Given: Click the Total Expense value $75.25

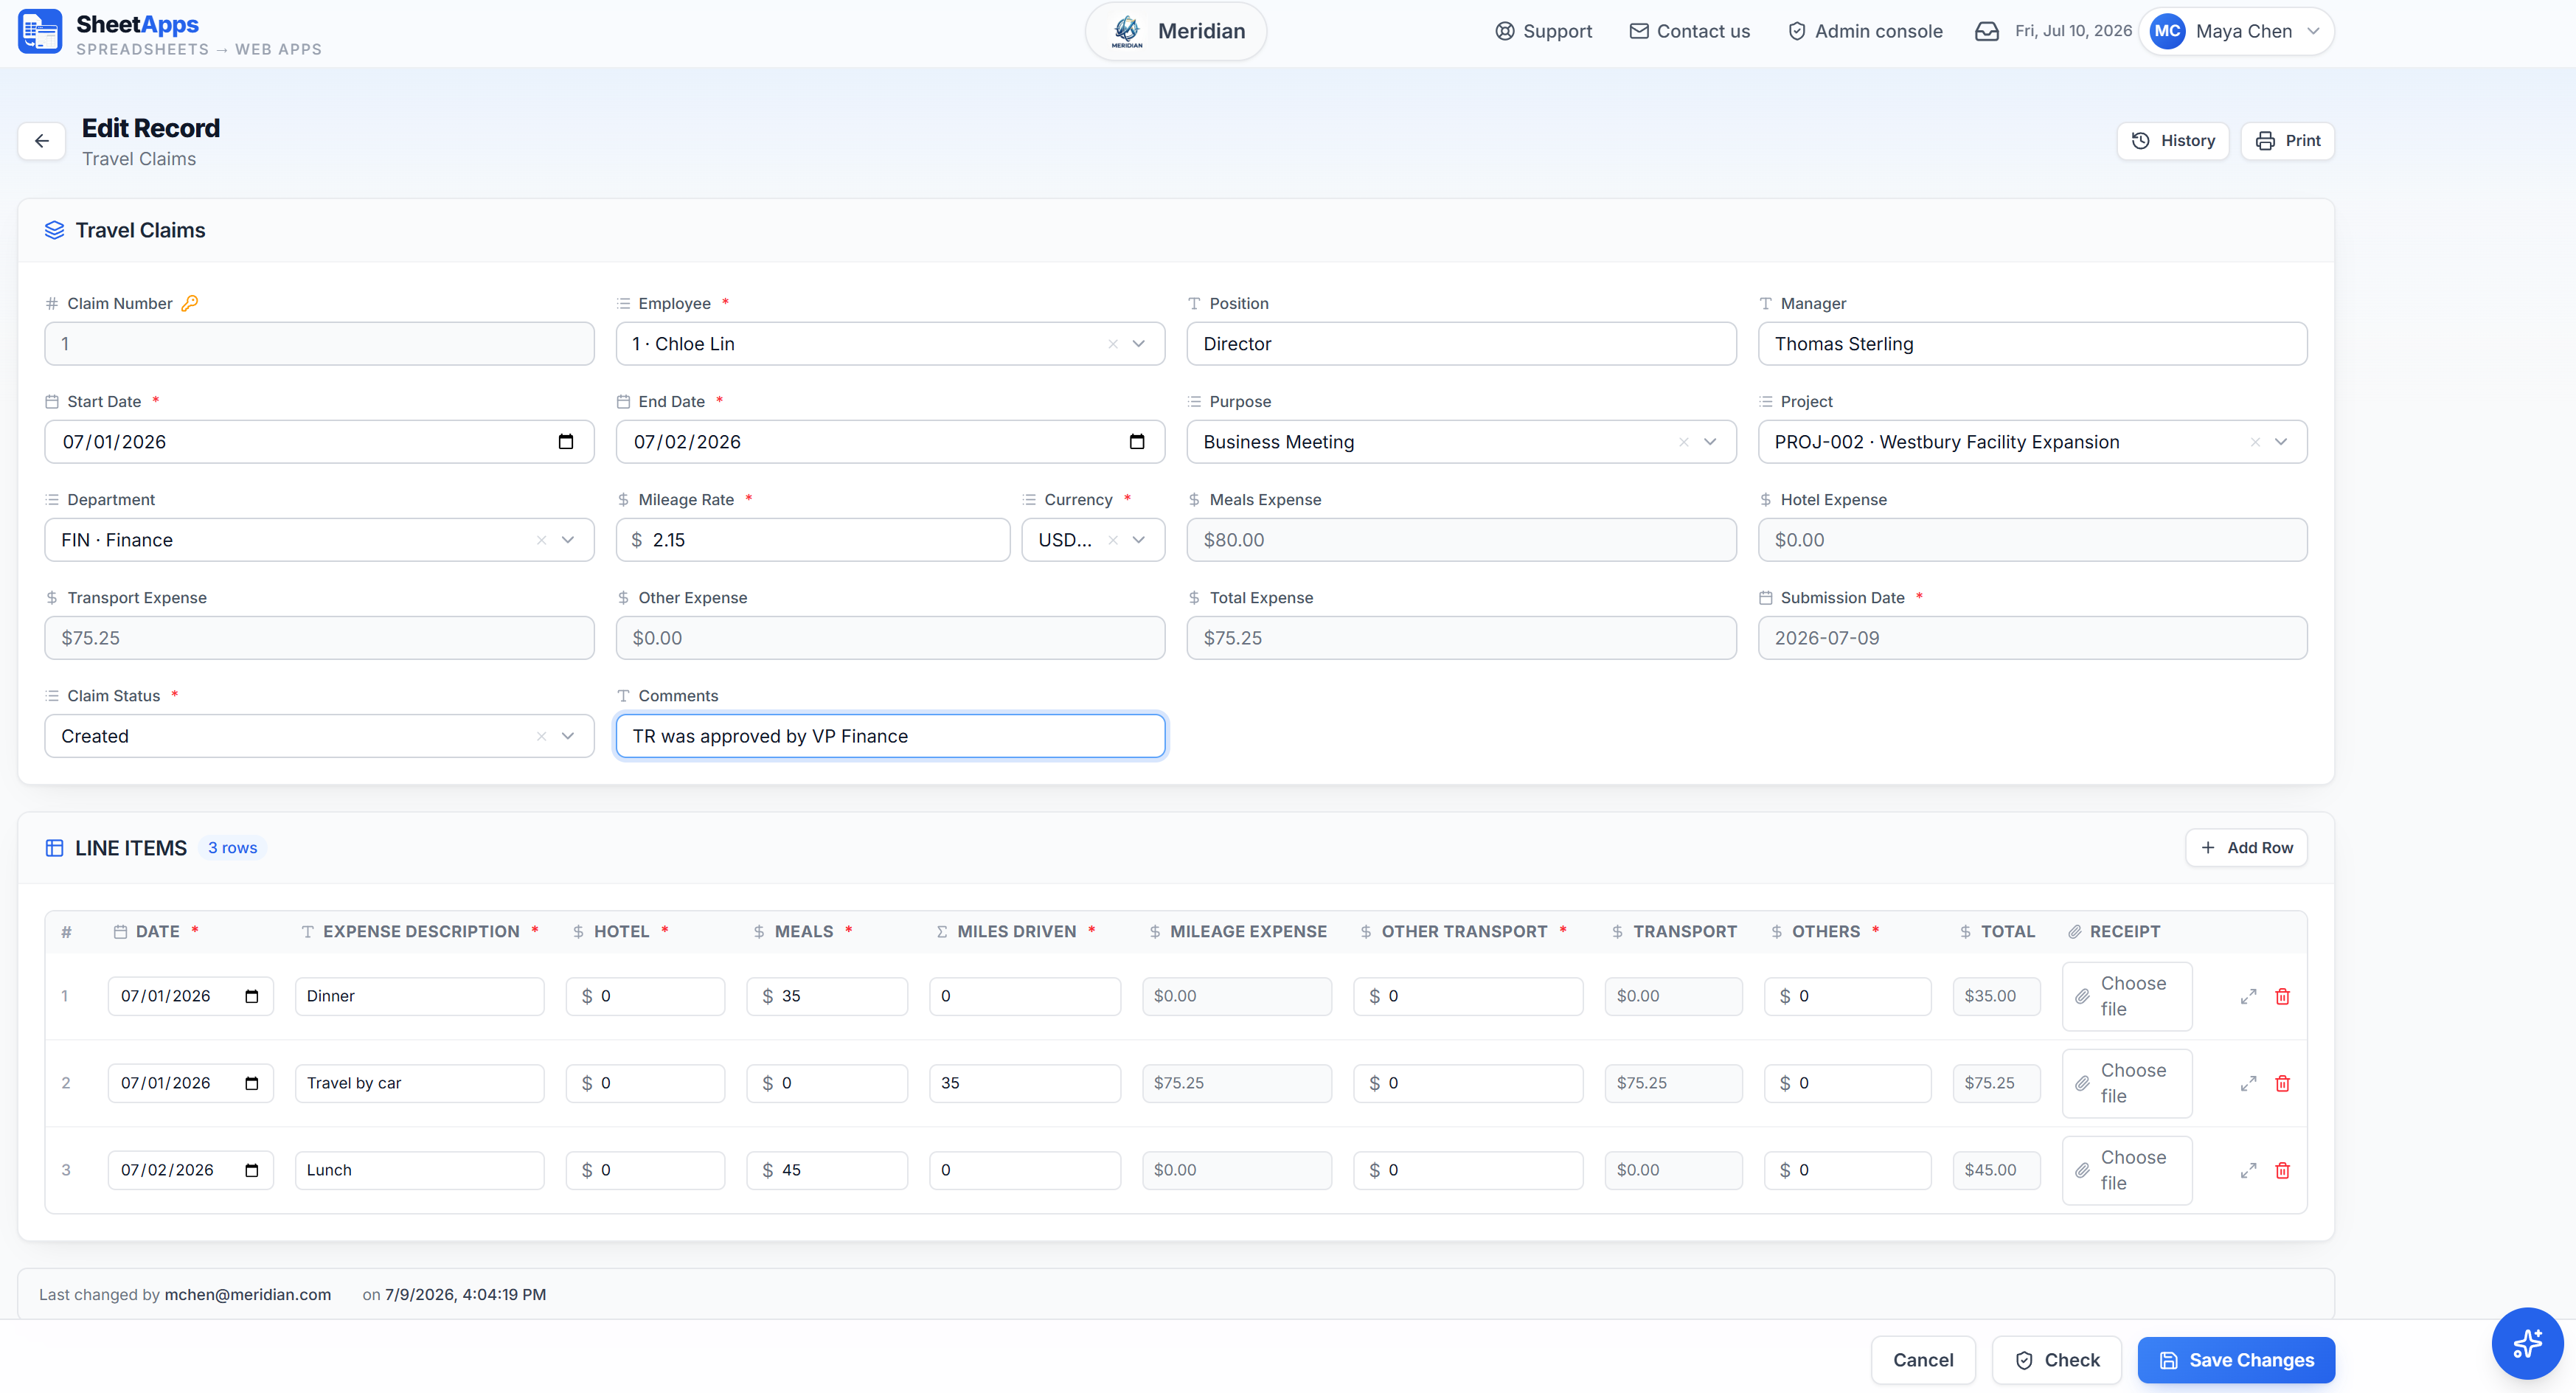Looking at the screenshot, I should pyautogui.click(x=1461, y=638).
